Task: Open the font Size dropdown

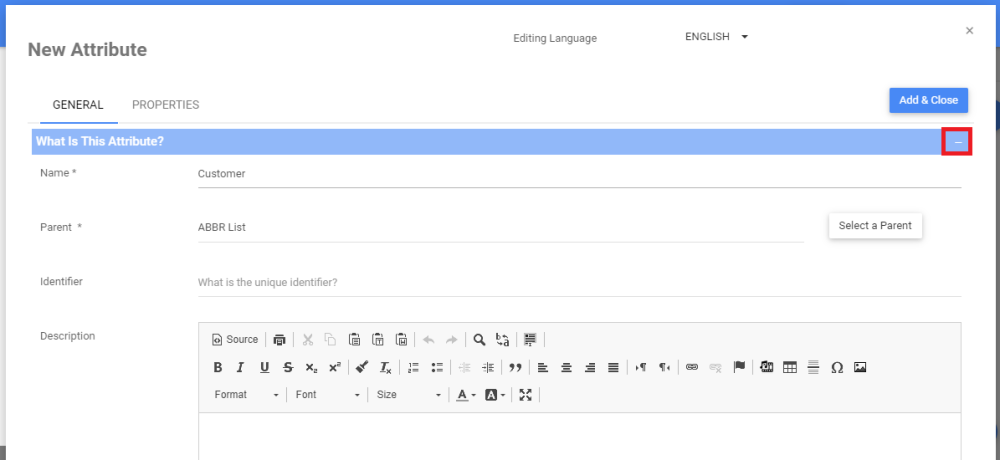Action: click(408, 395)
